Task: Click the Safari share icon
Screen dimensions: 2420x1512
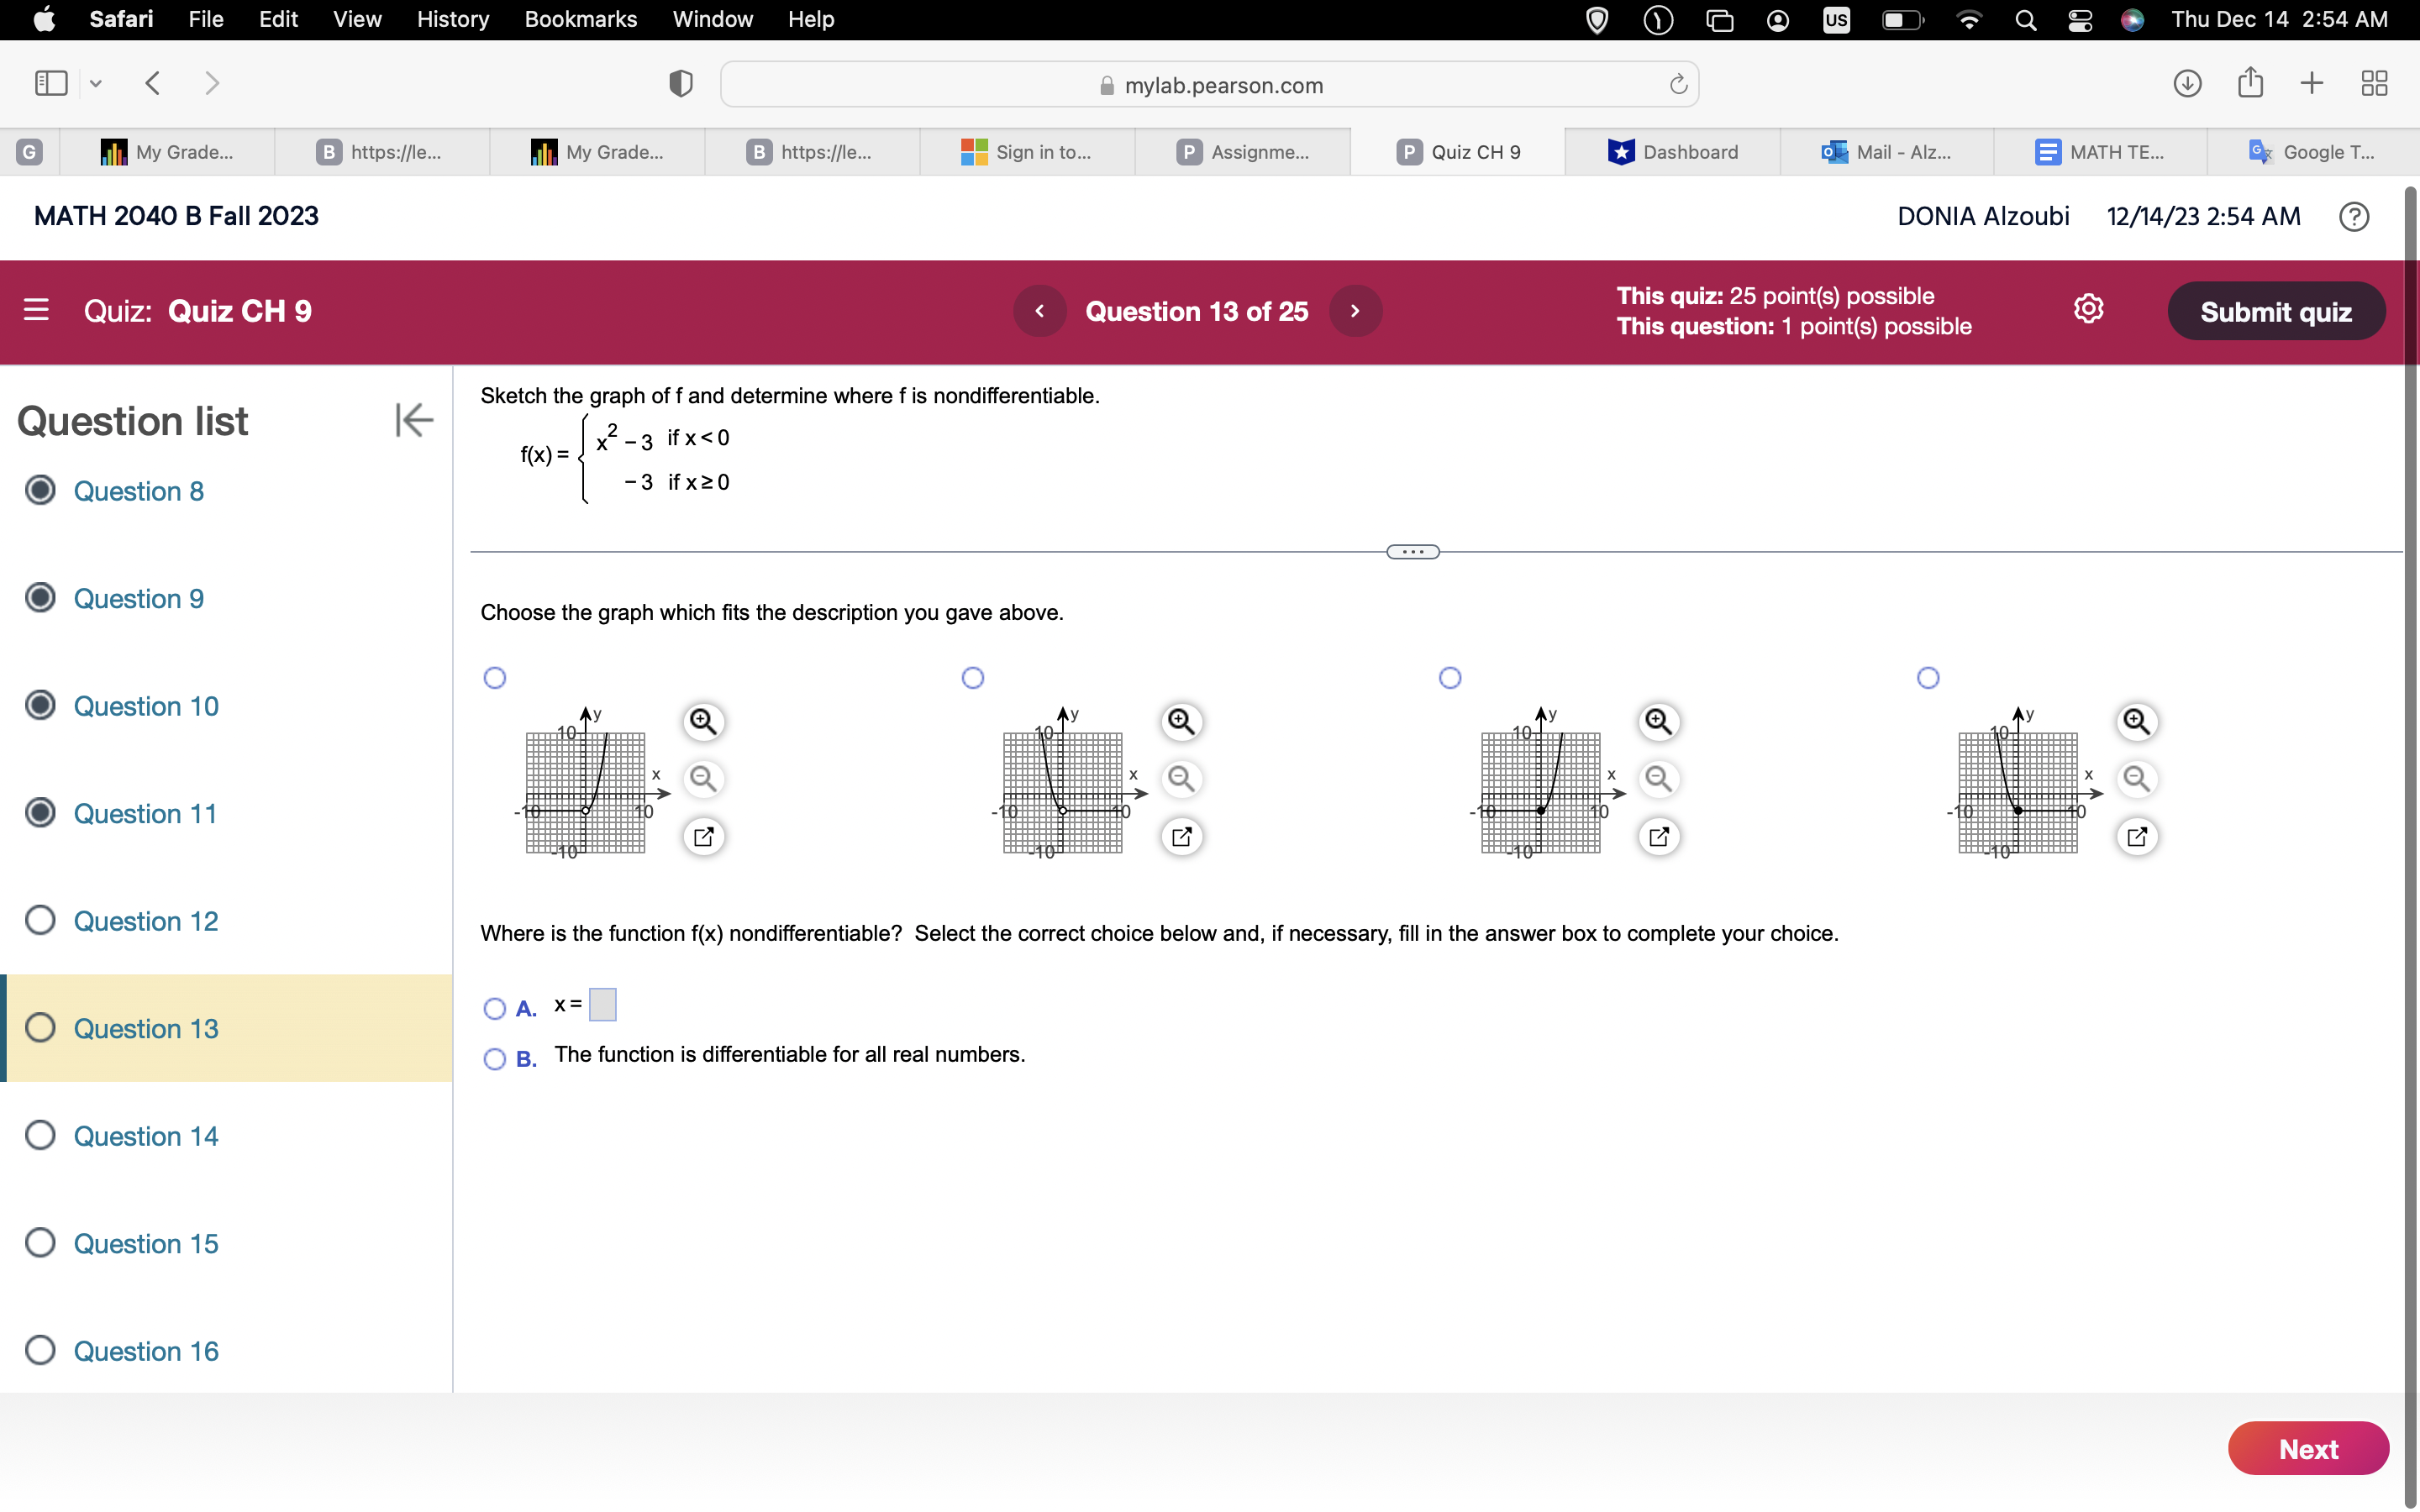Action: pyautogui.click(x=2250, y=83)
